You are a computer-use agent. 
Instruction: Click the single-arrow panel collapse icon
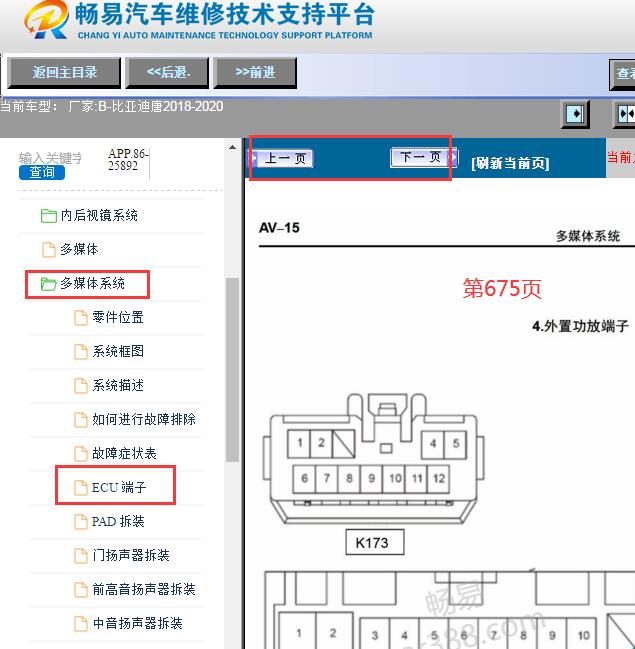[x=575, y=114]
